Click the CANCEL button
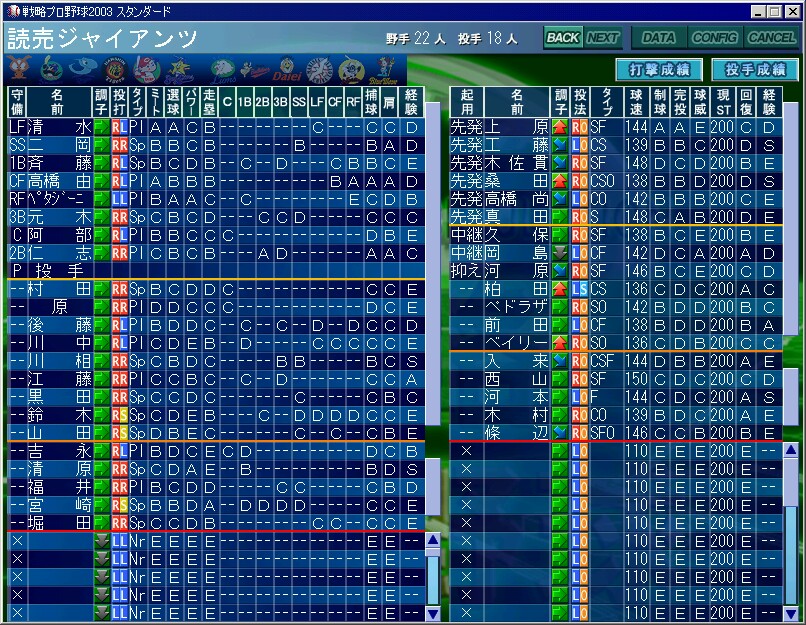Image resolution: width=806 pixels, height=625 pixels. pos(771,38)
